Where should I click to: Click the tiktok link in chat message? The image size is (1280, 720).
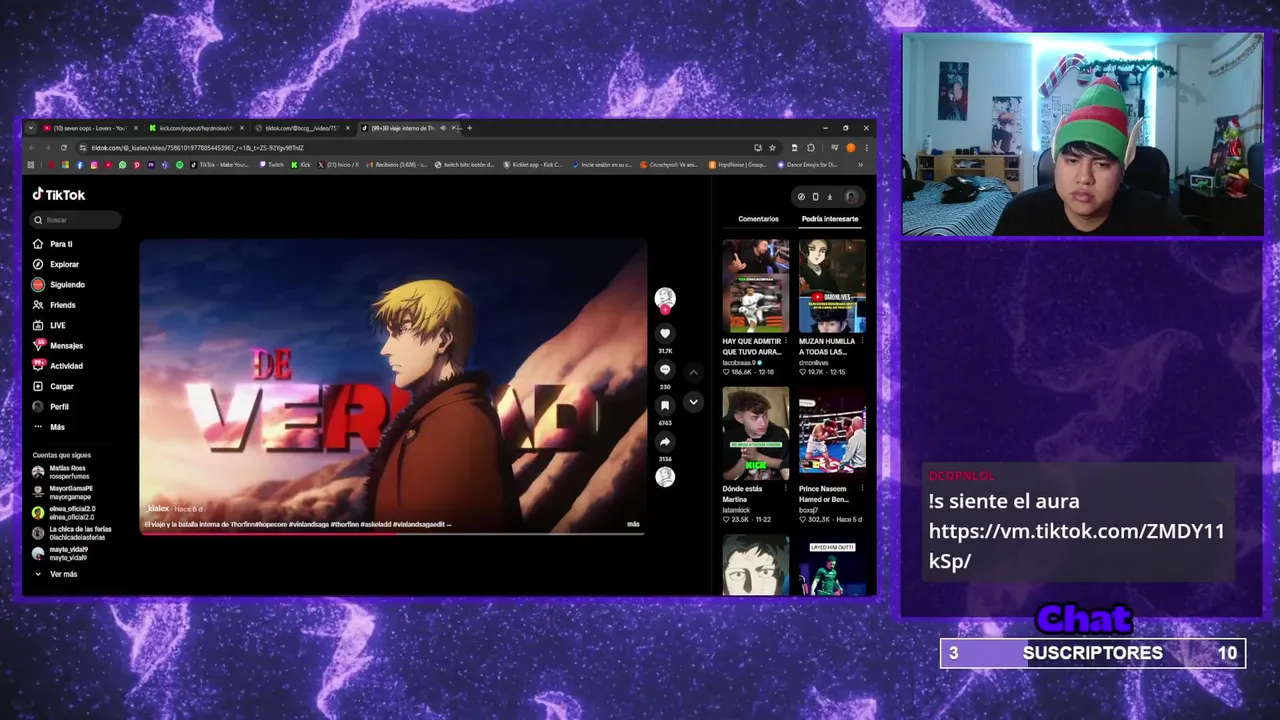1076,546
